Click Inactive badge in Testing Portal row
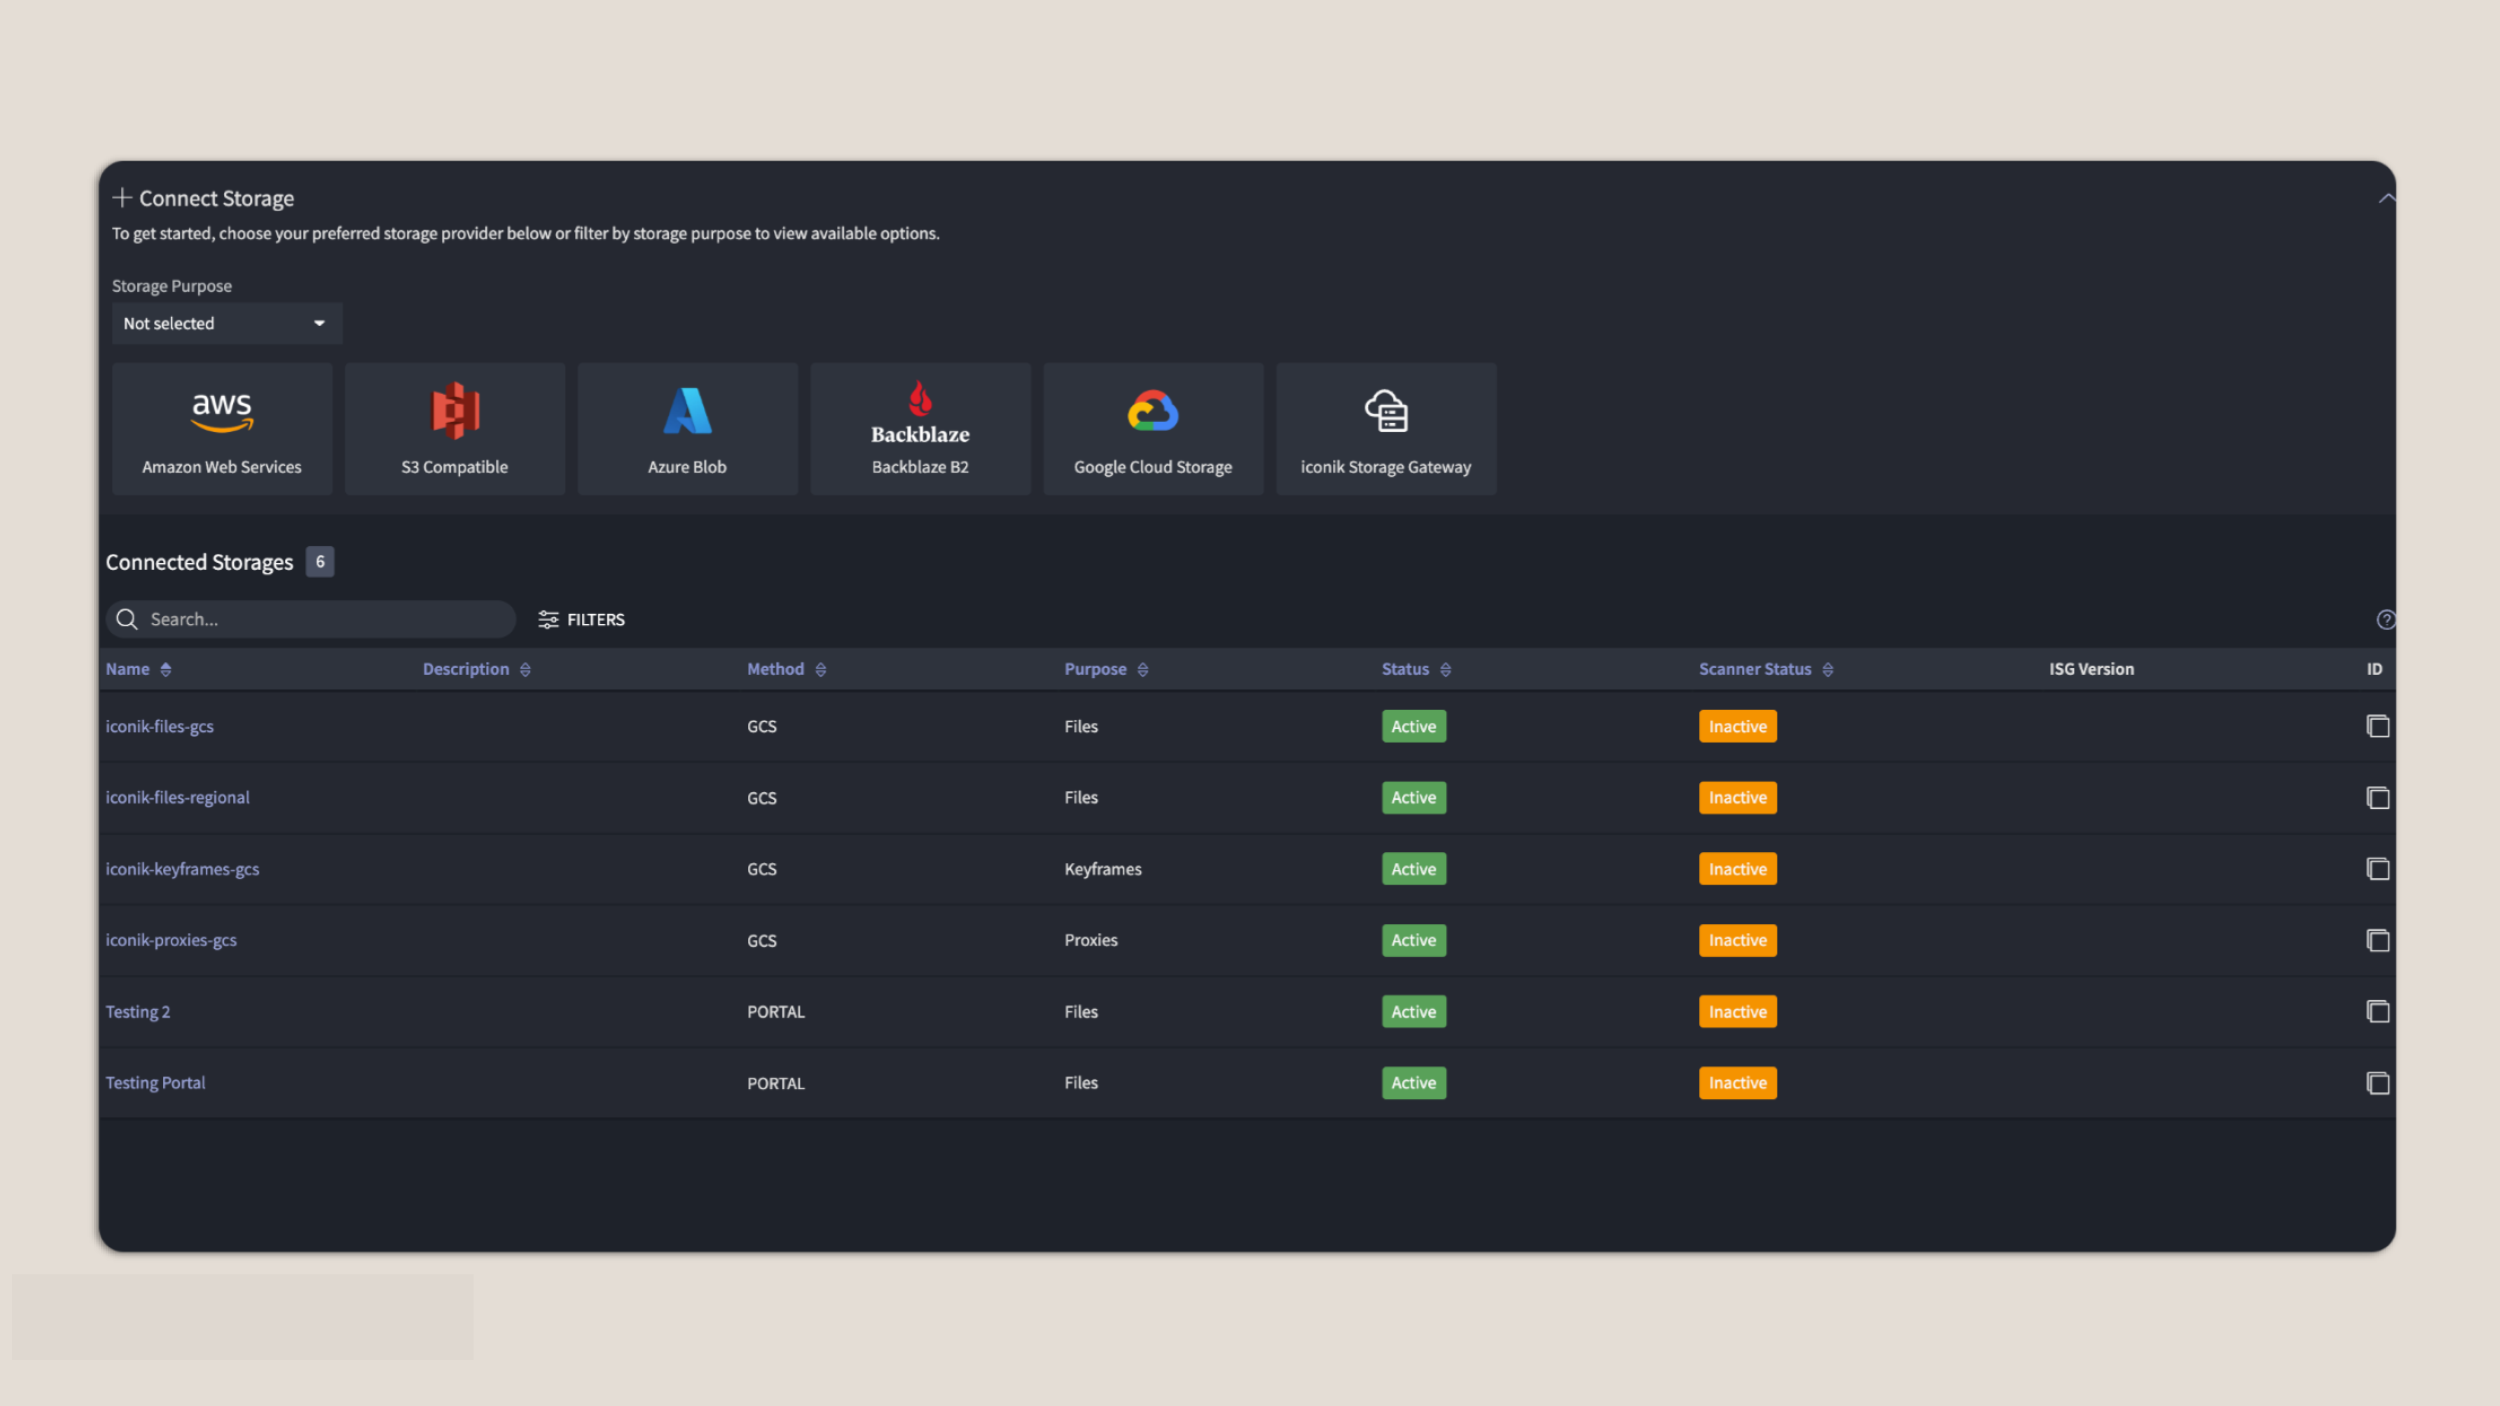 [1738, 1083]
